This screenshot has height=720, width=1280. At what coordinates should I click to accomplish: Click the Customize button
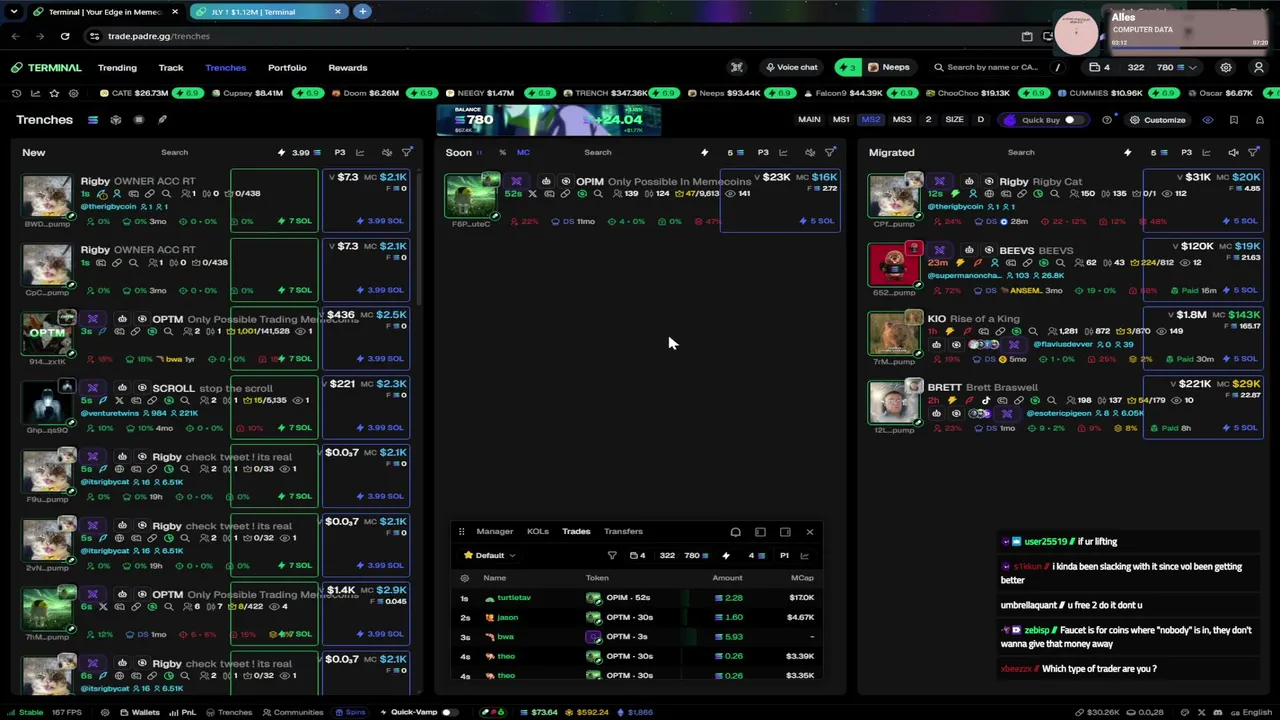tap(1157, 120)
